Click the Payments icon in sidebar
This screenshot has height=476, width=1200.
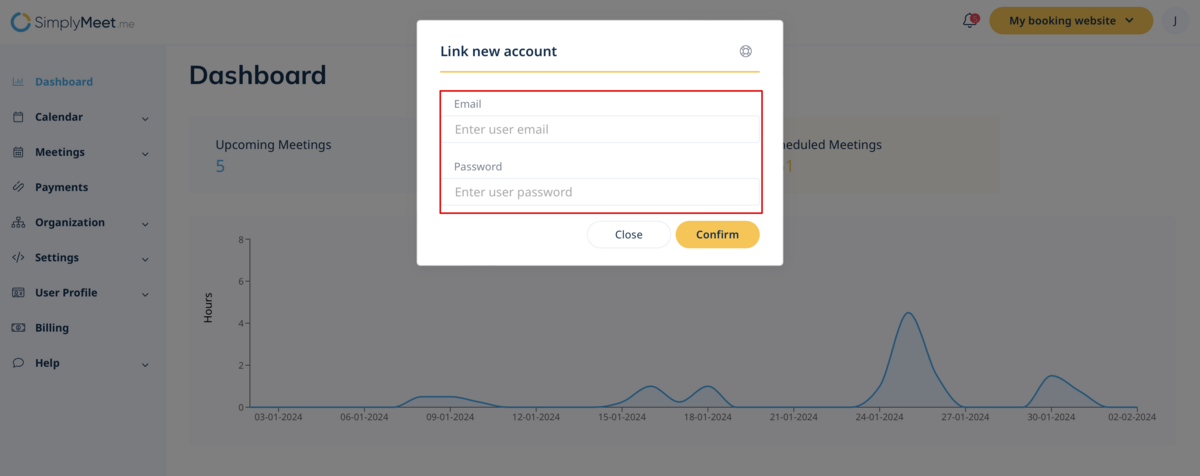18,187
